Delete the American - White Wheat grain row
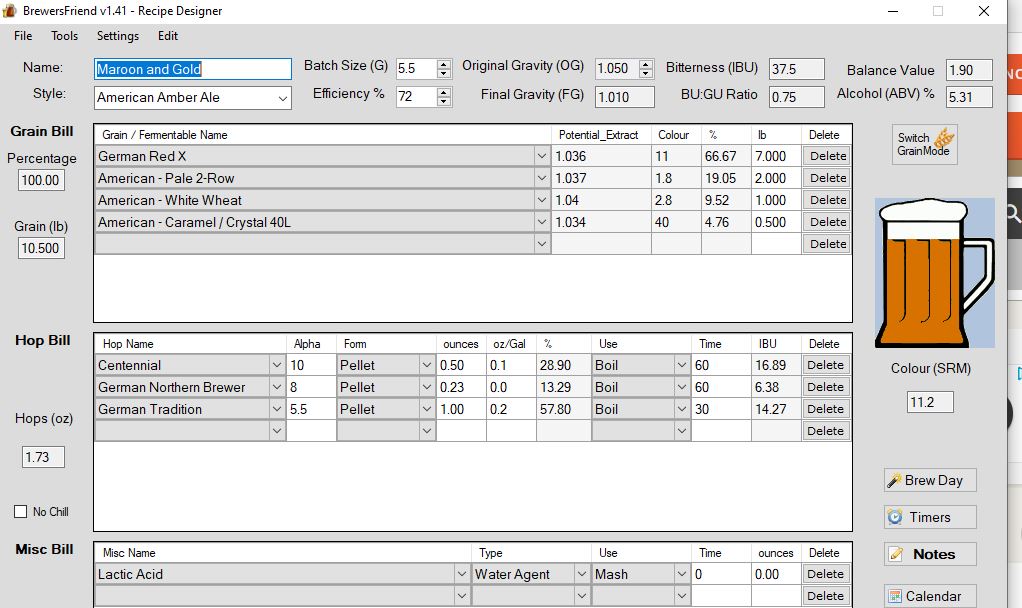1022x608 pixels. [827, 200]
